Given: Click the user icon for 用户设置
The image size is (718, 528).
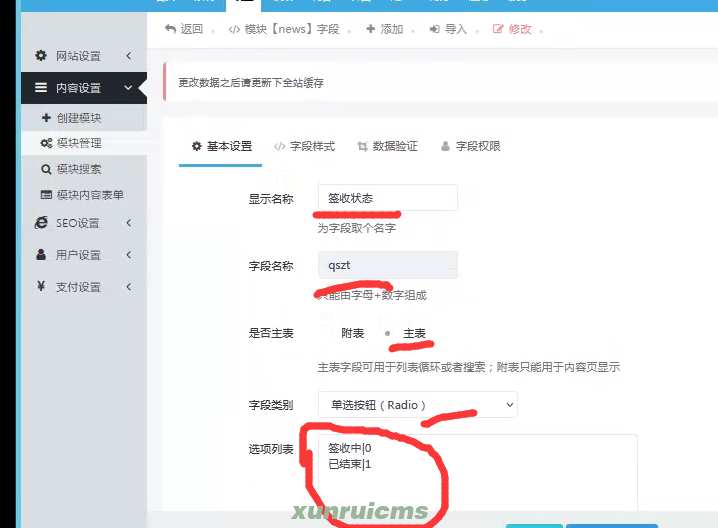Looking at the screenshot, I should pos(41,255).
